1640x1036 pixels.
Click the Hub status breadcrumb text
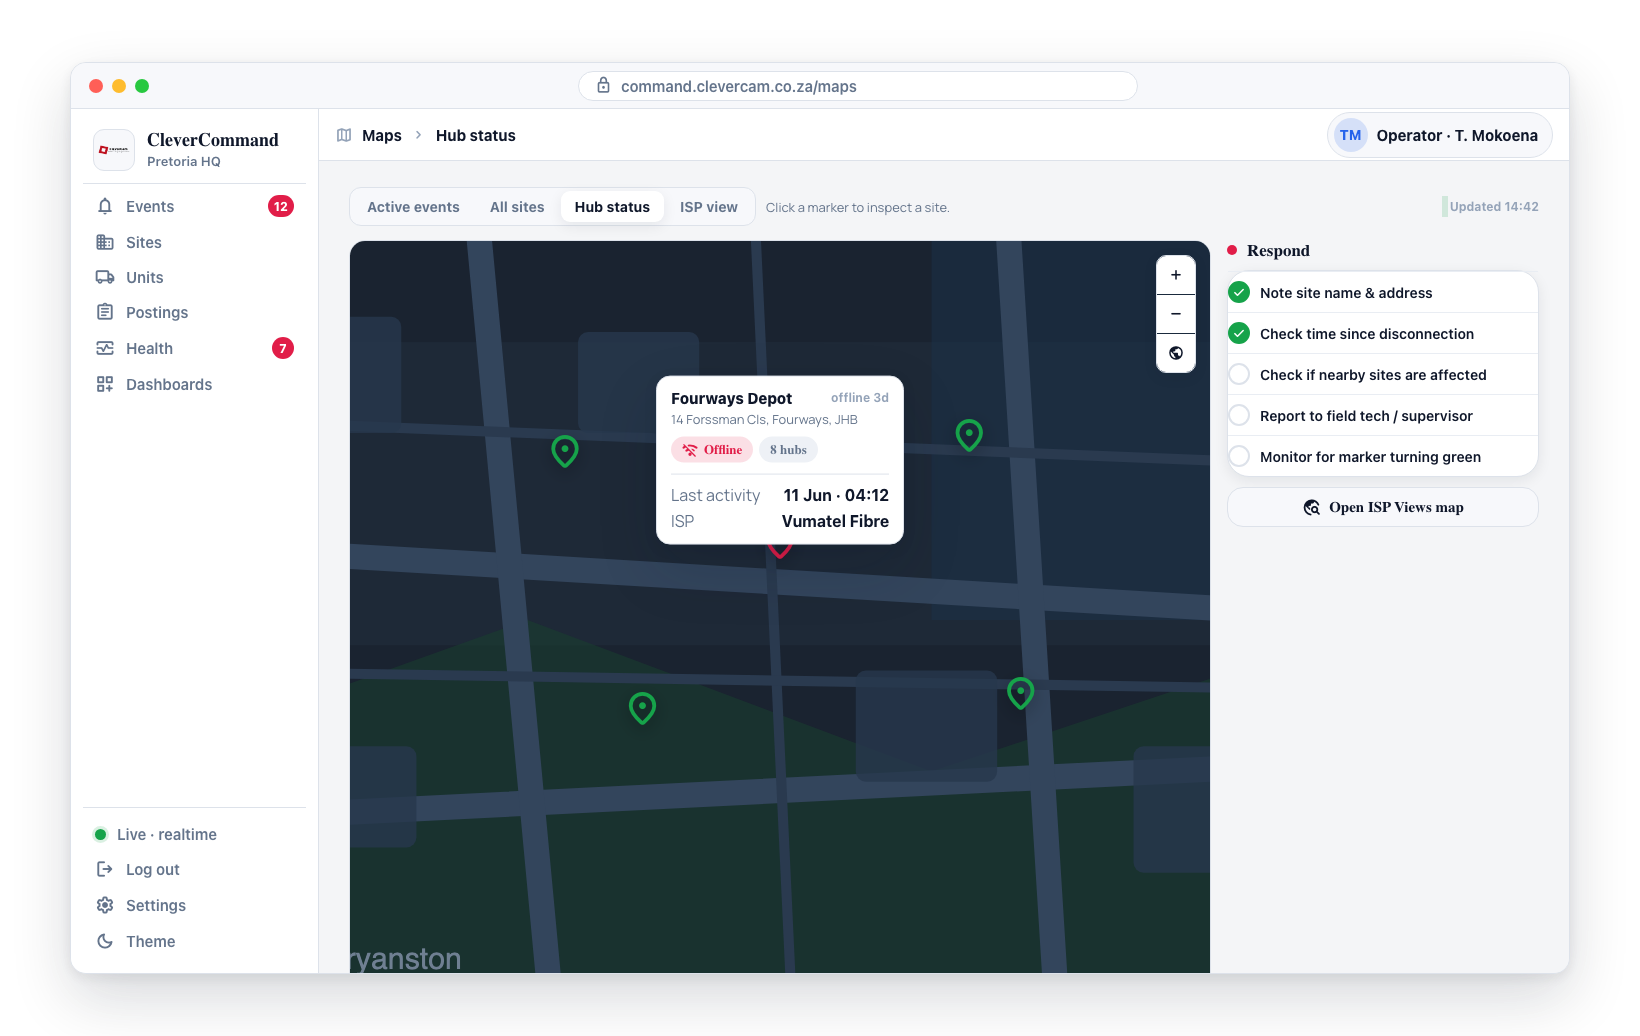point(476,135)
